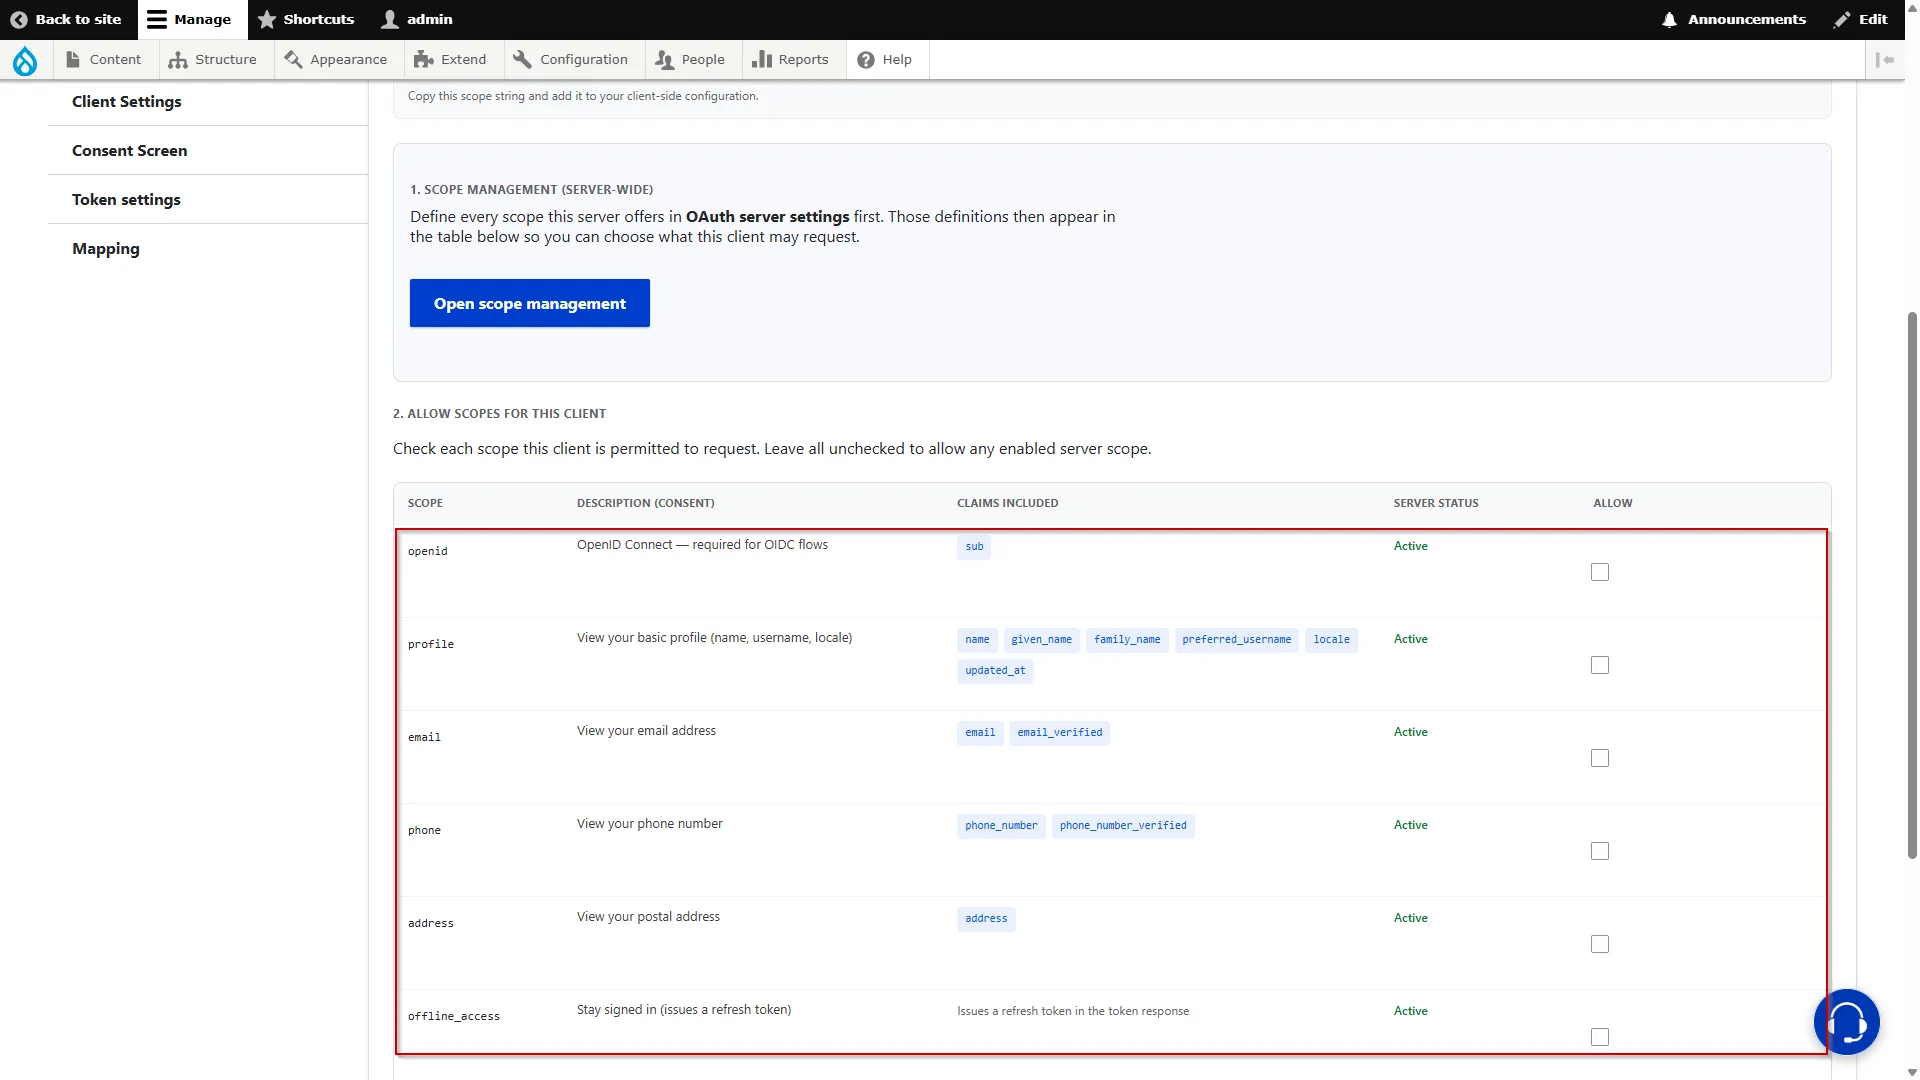Image resolution: width=1920 pixels, height=1080 pixels.
Task: Click the Active status in the profile row
Action: (1411, 639)
